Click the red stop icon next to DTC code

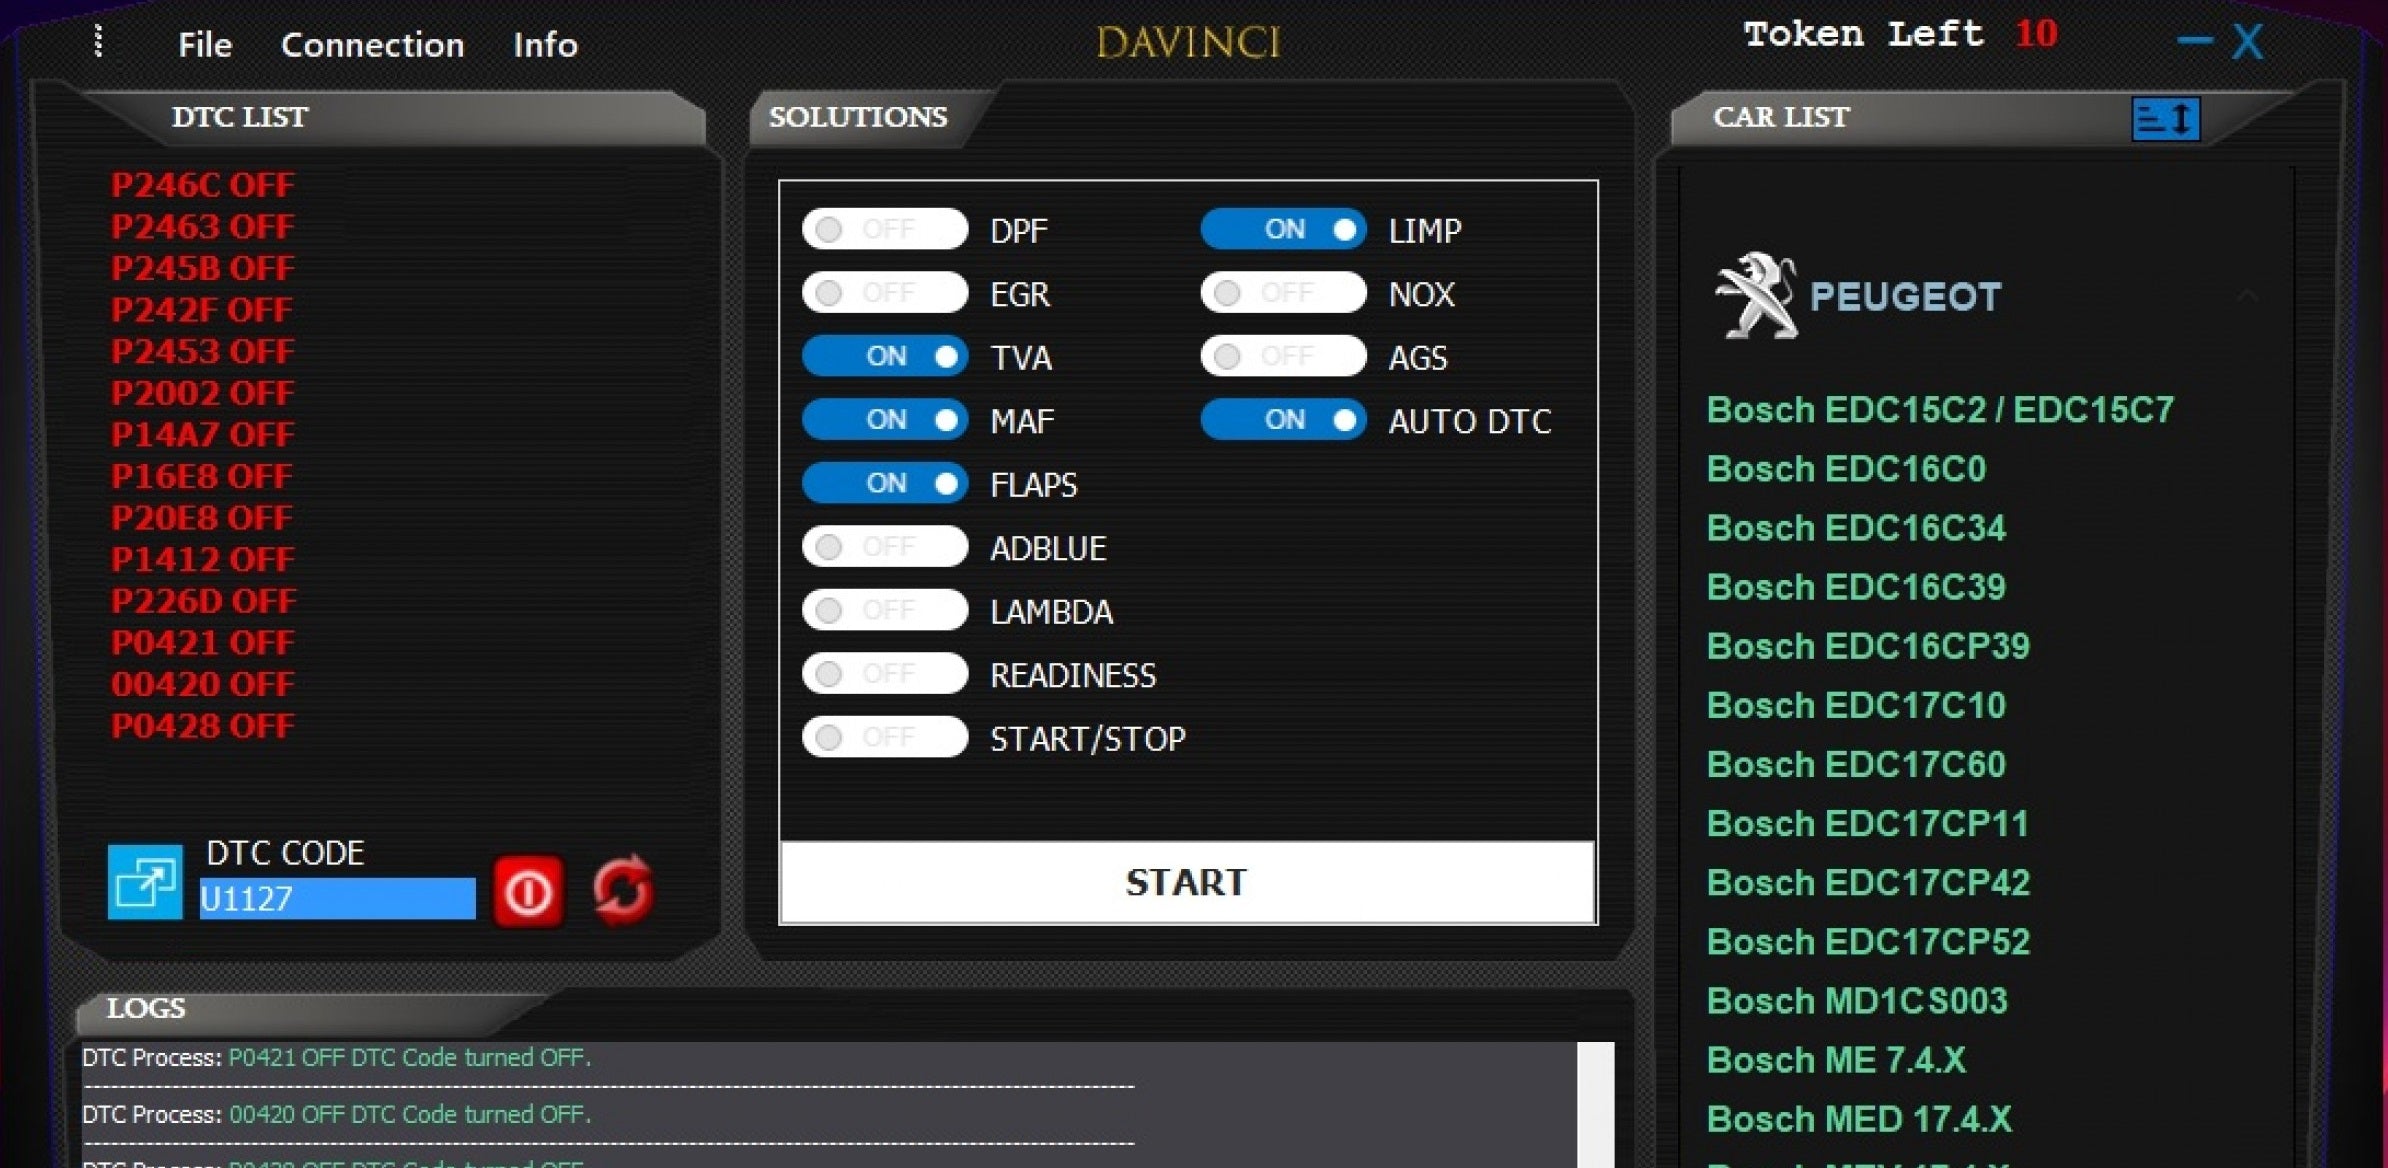click(528, 890)
